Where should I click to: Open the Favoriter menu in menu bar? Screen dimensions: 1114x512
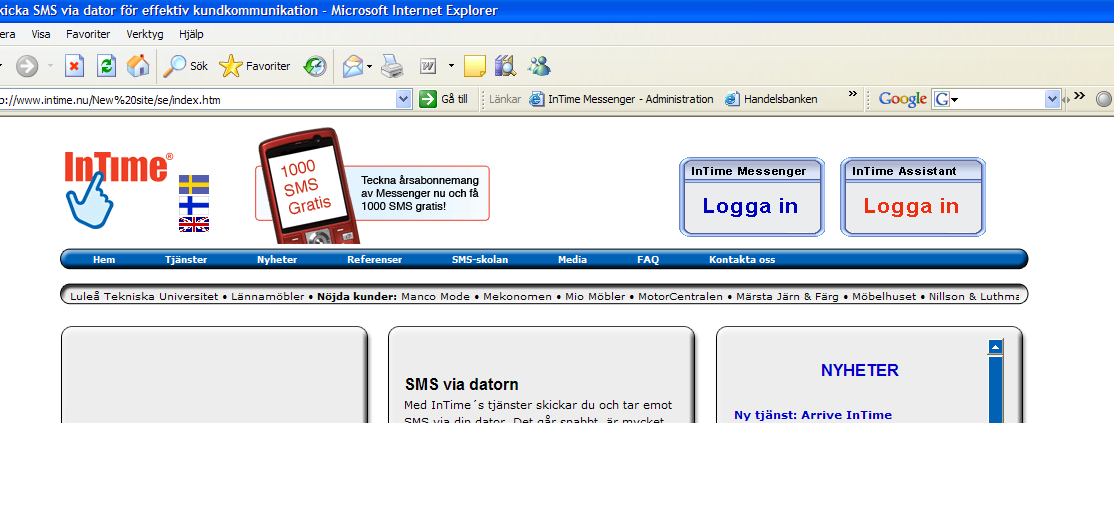(88, 34)
